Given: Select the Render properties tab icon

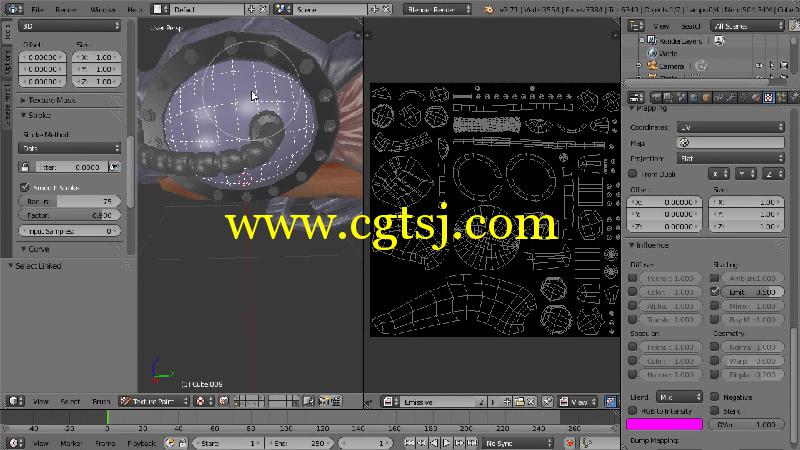Looking at the screenshot, I should 656,97.
